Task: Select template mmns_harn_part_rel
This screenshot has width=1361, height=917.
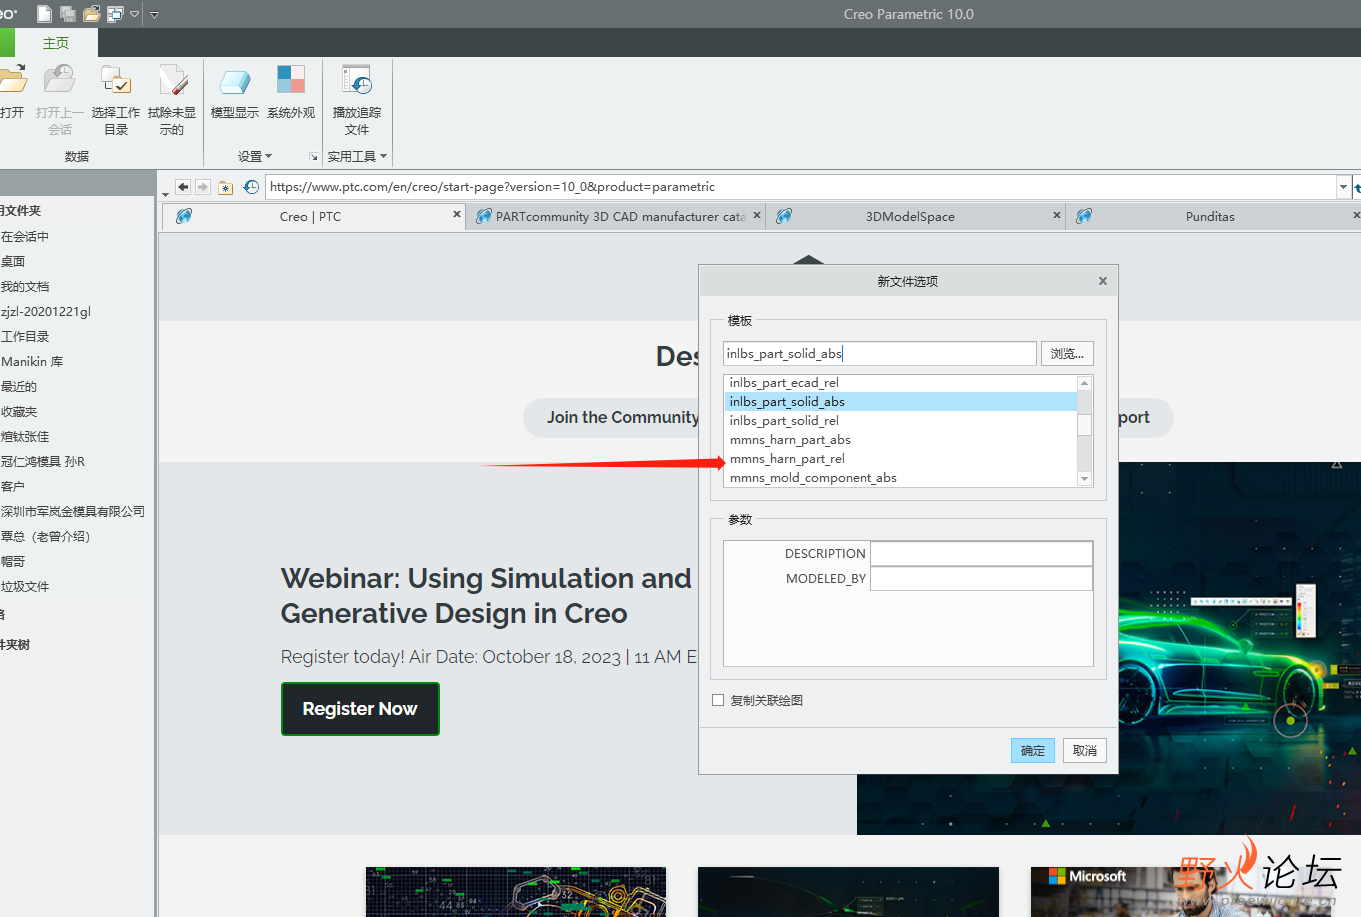Action: click(x=900, y=459)
